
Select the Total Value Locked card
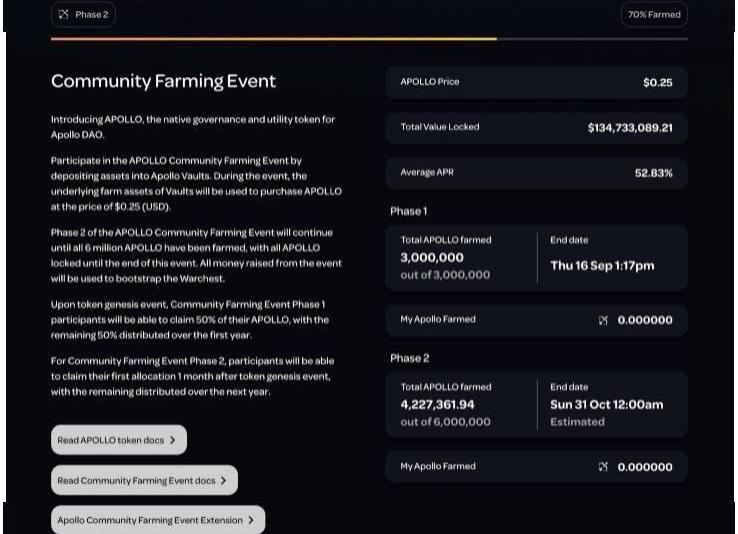point(536,128)
